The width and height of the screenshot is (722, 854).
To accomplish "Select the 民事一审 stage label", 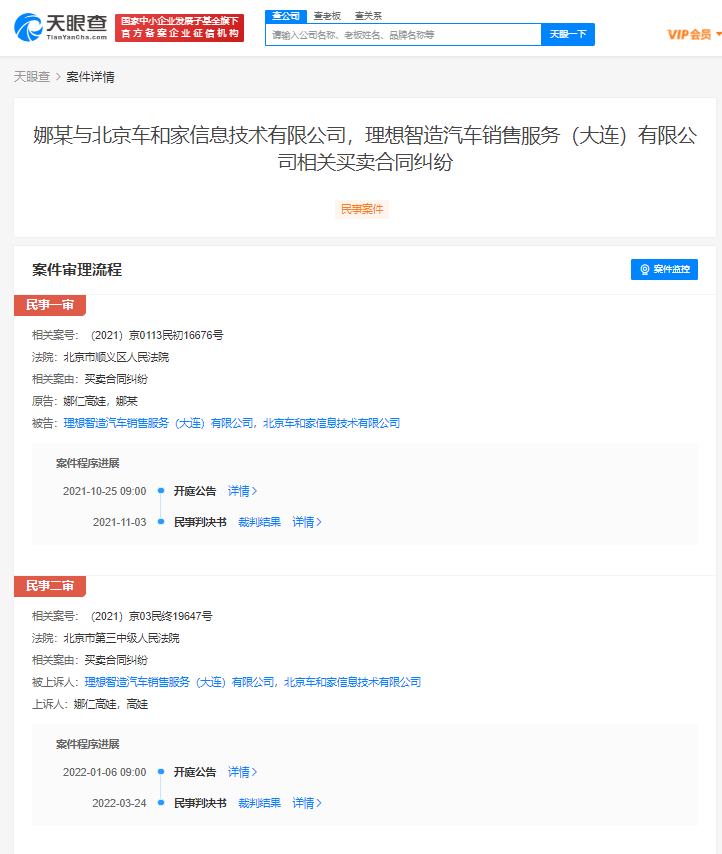I will [50, 305].
